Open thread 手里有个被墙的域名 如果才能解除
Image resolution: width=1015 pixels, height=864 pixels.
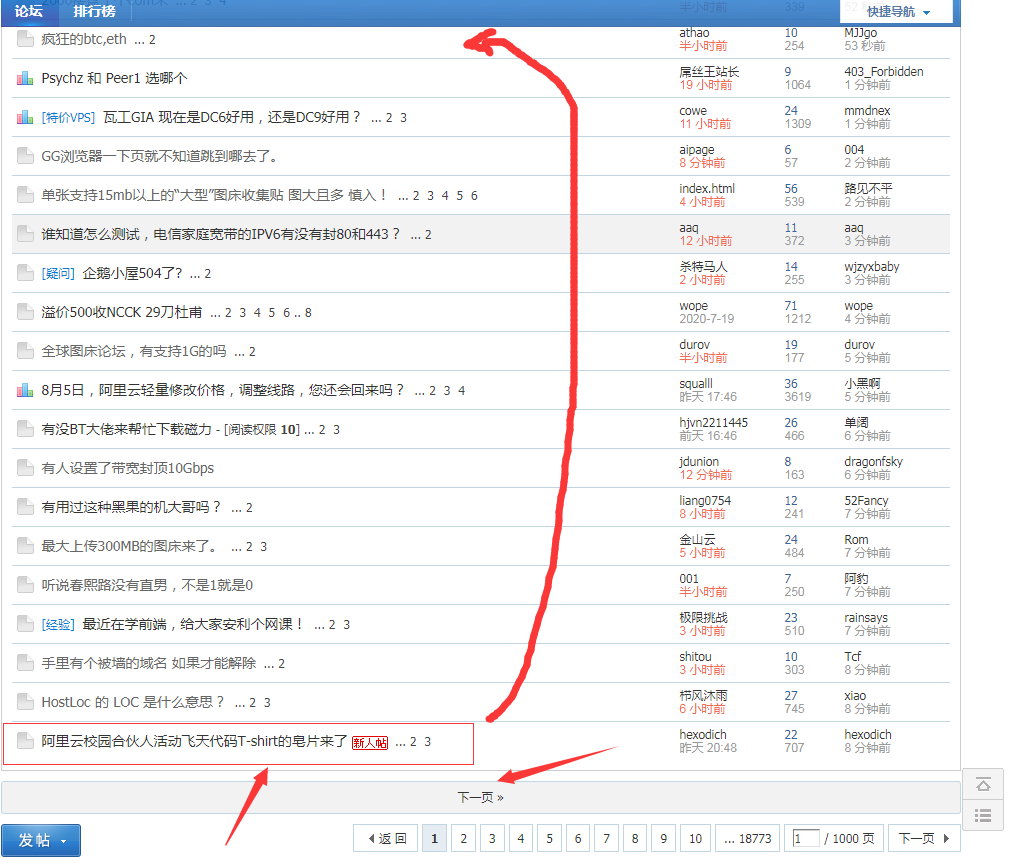click(149, 663)
